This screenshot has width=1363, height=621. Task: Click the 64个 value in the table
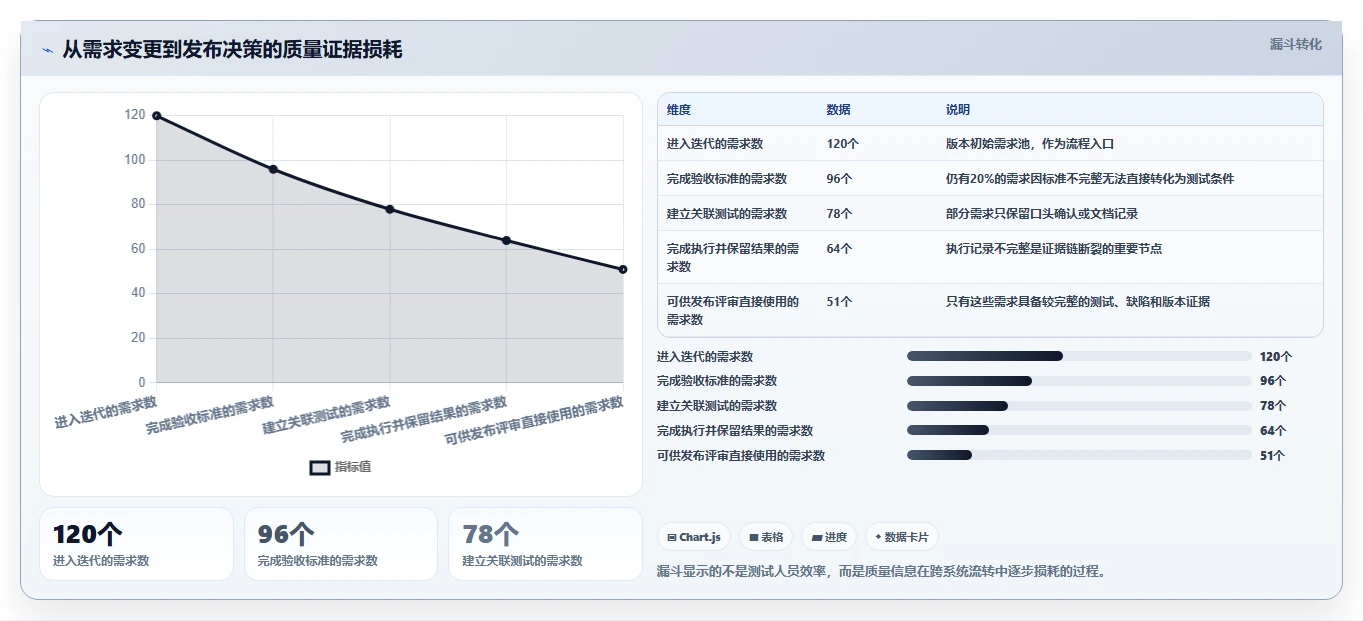[x=840, y=249]
